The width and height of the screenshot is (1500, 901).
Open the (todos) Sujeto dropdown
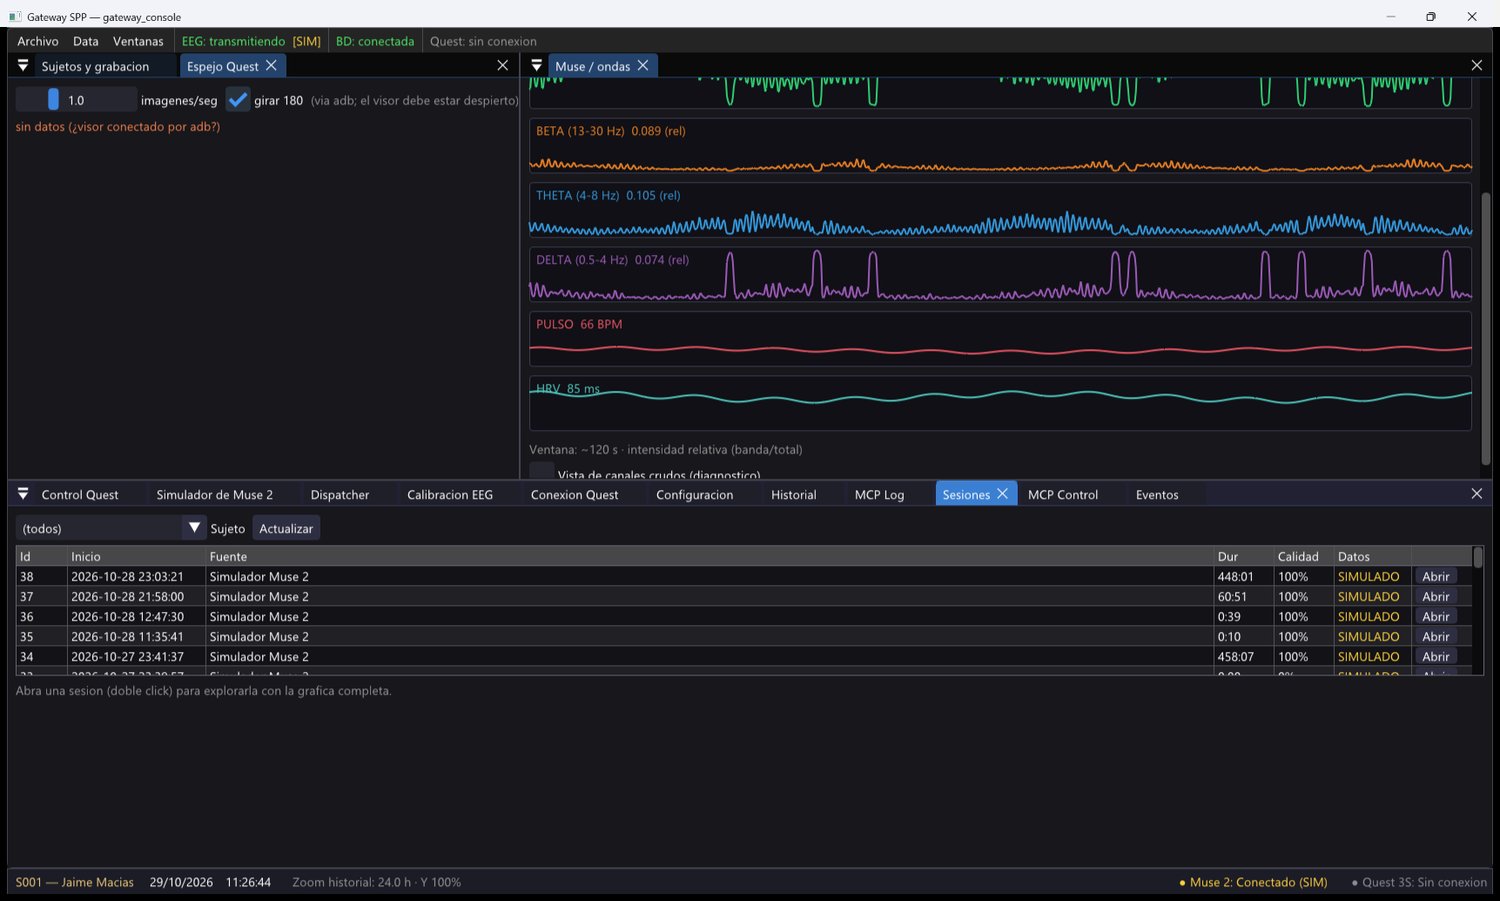[111, 528]
